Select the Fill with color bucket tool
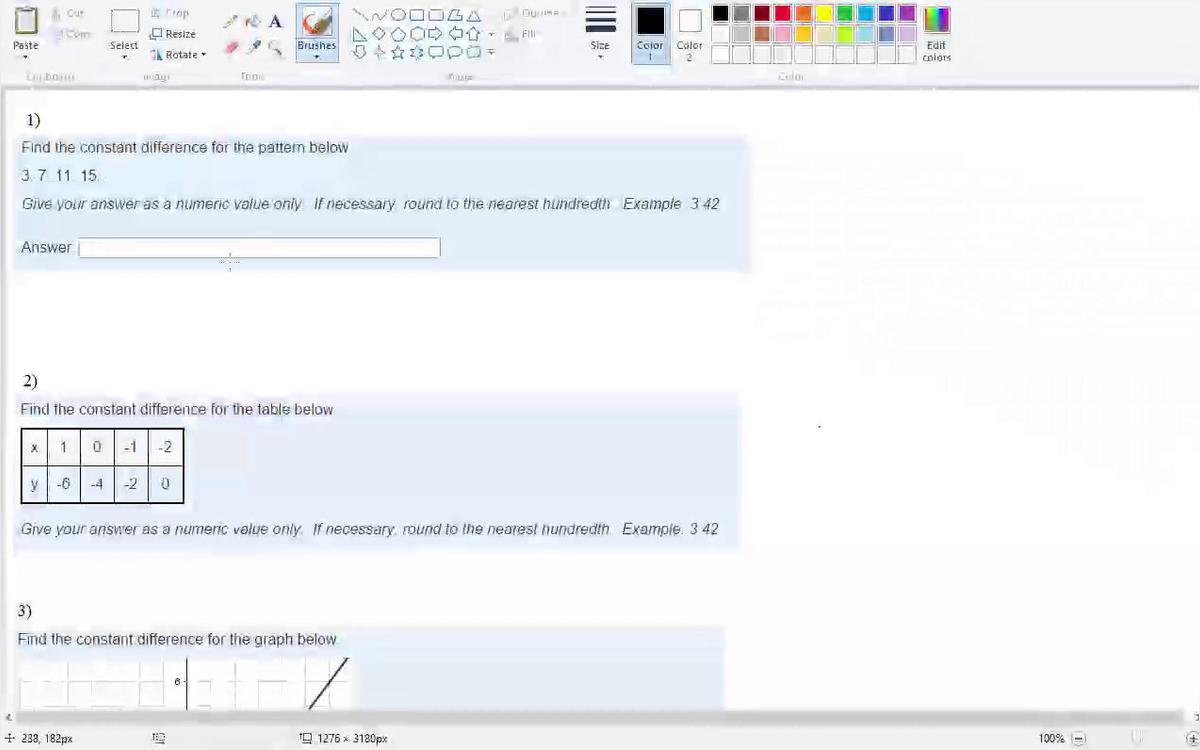 253,21
